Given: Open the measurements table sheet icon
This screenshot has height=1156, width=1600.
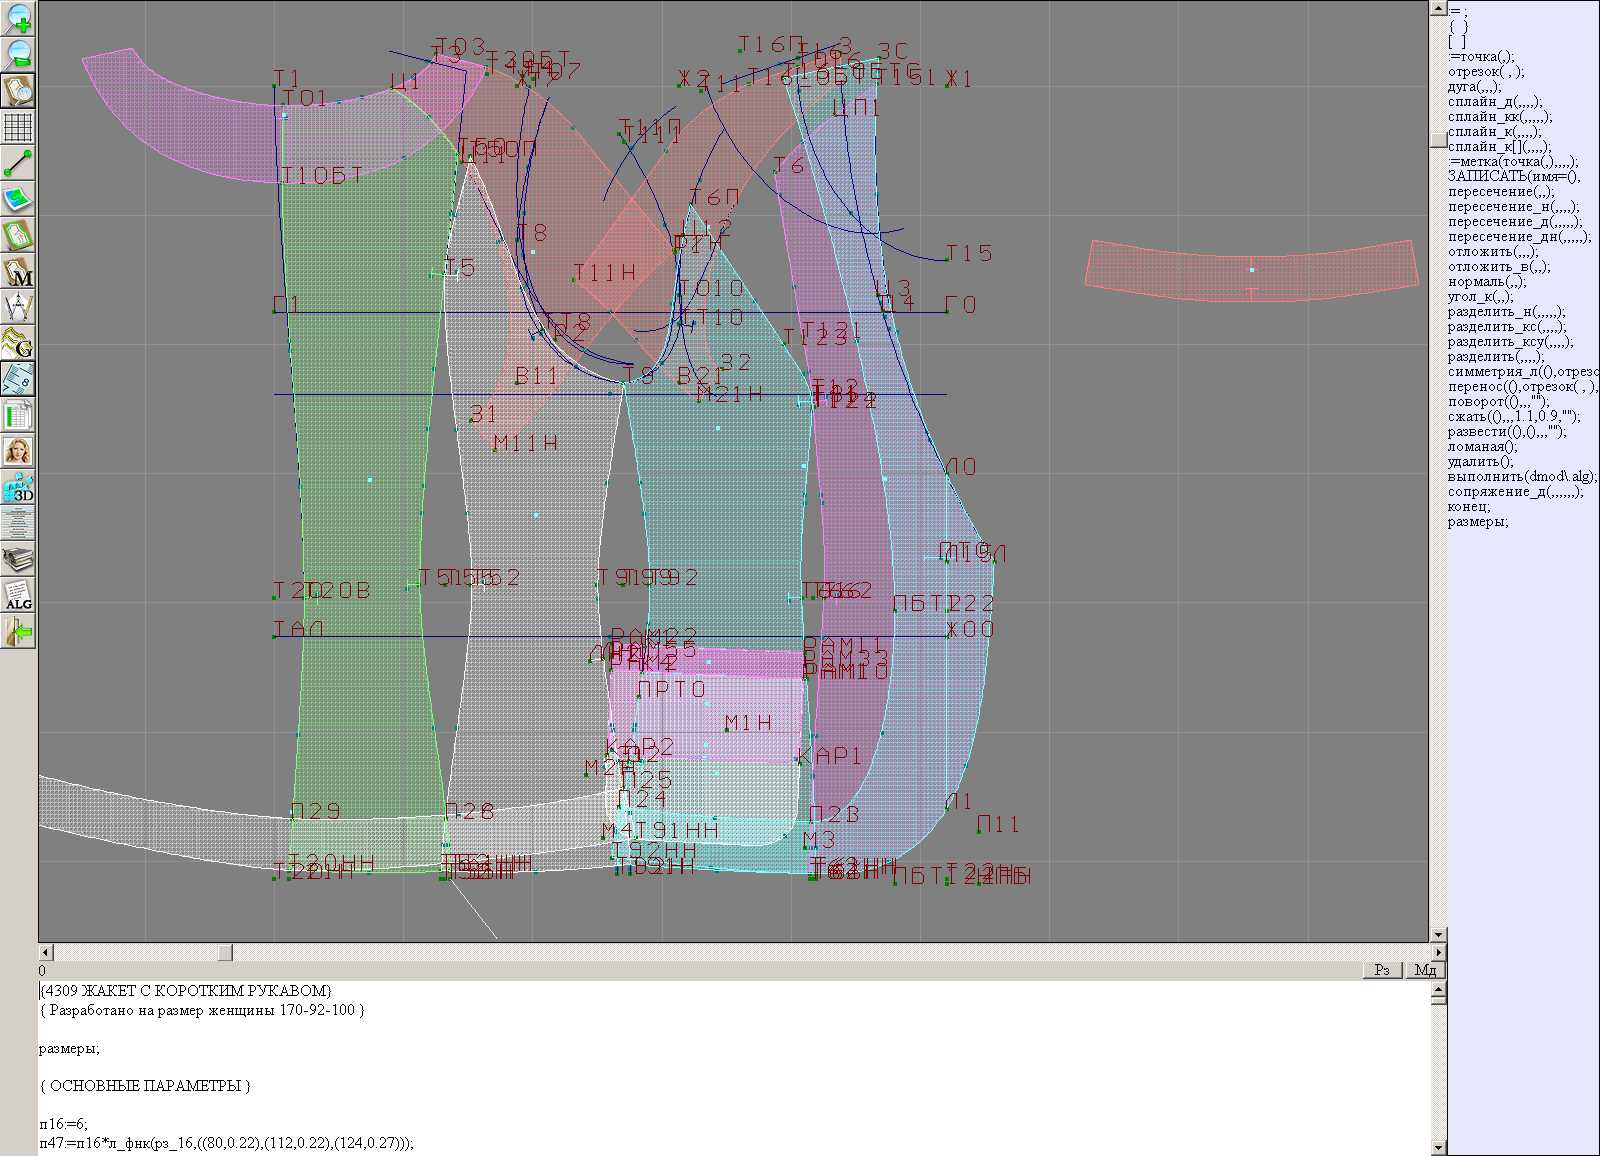Looking at the screenshot, I should [x=18, y=415].
